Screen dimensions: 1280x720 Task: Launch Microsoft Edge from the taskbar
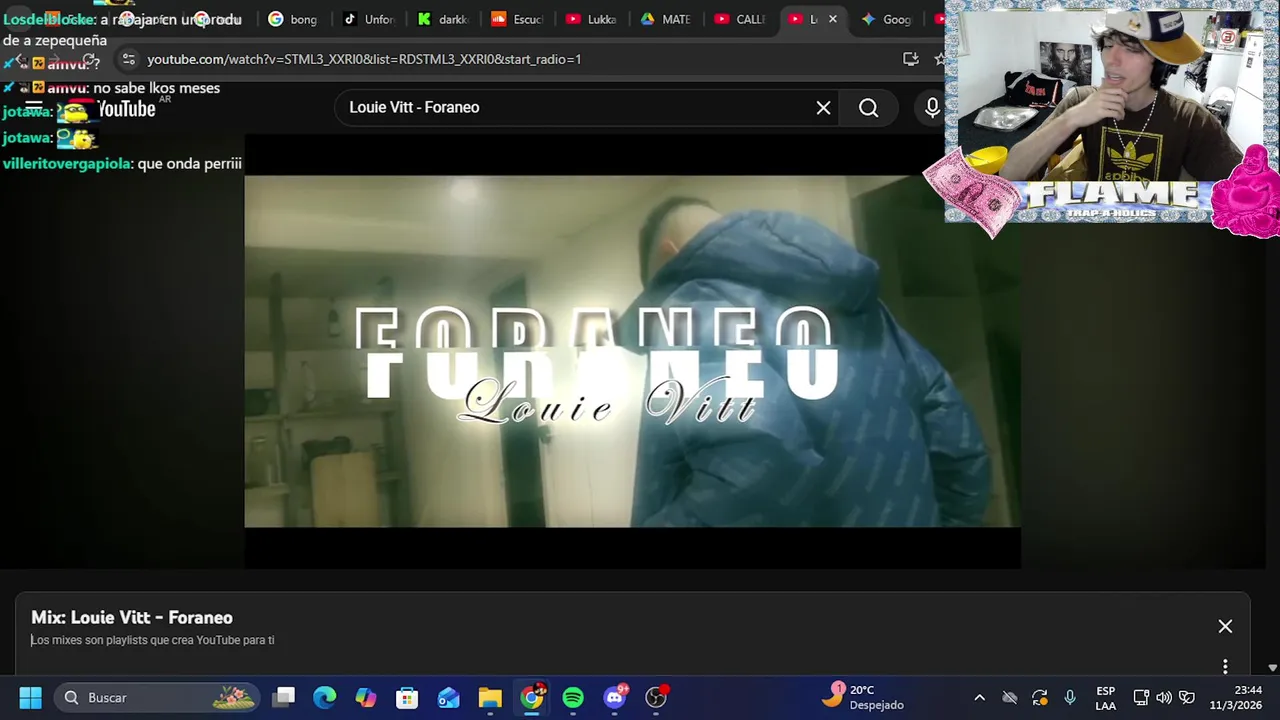coord(325,697)
